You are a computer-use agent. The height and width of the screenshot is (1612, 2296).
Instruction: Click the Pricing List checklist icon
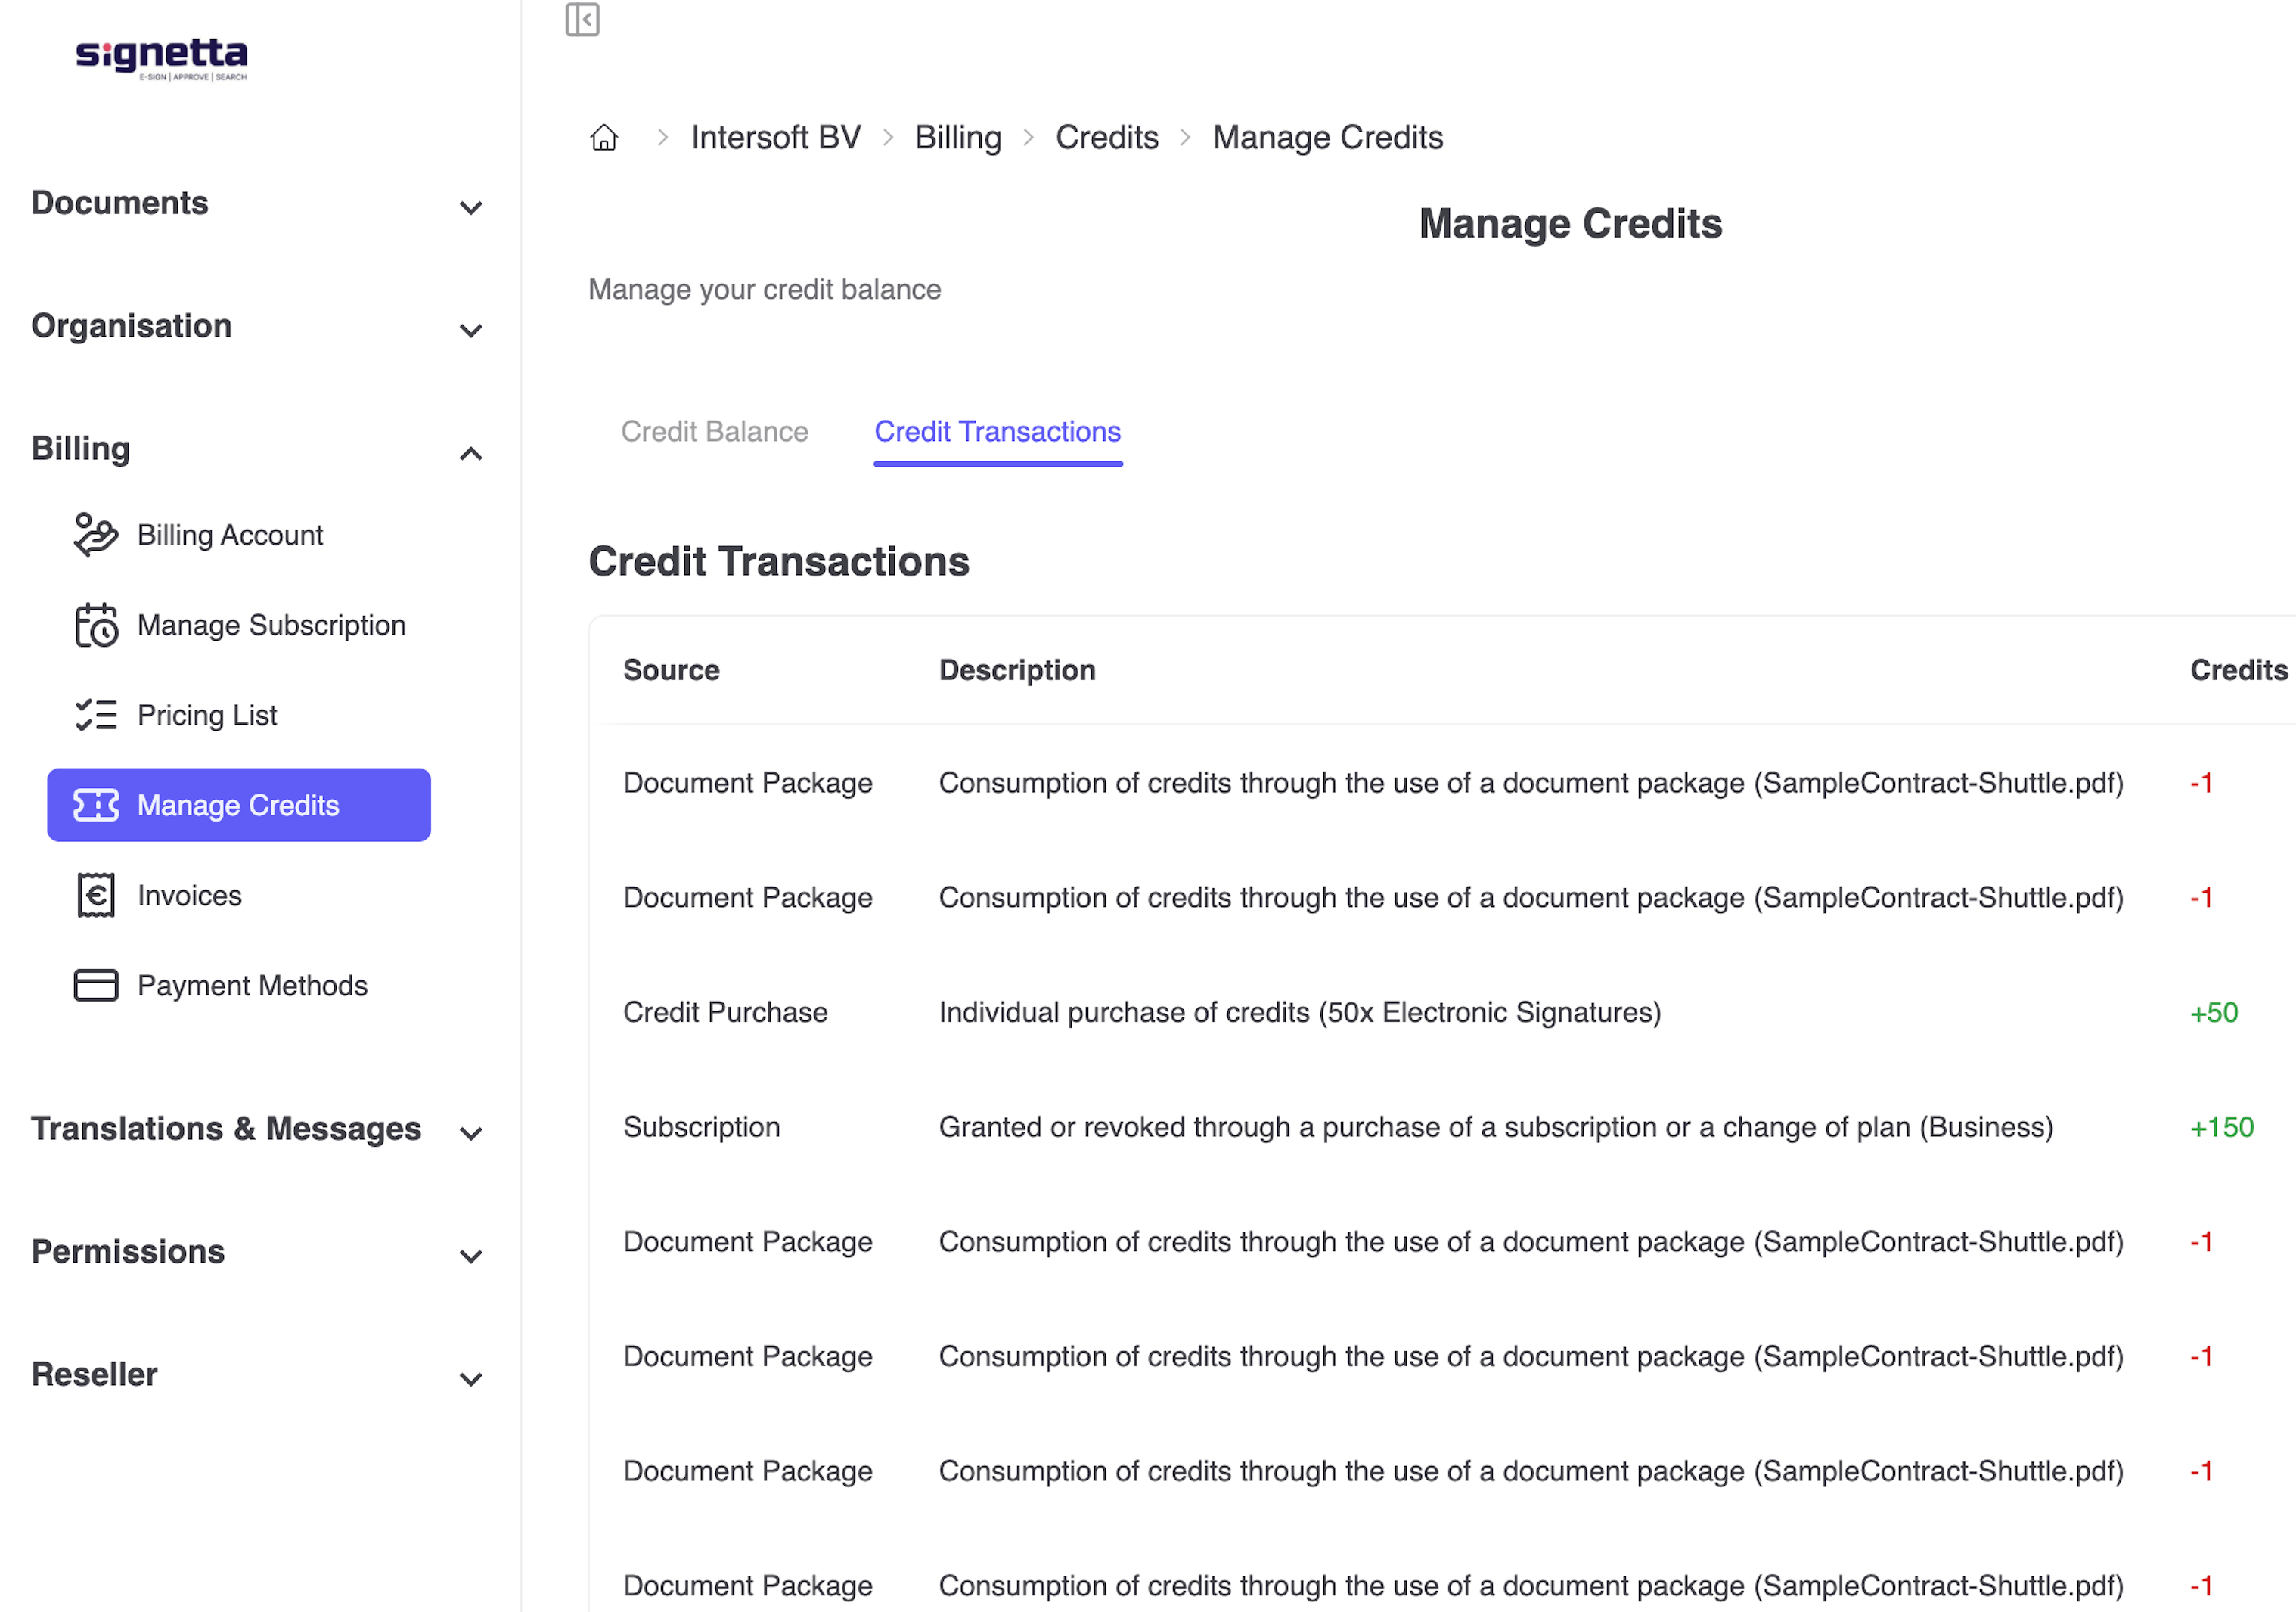click(x=96, y=715)
